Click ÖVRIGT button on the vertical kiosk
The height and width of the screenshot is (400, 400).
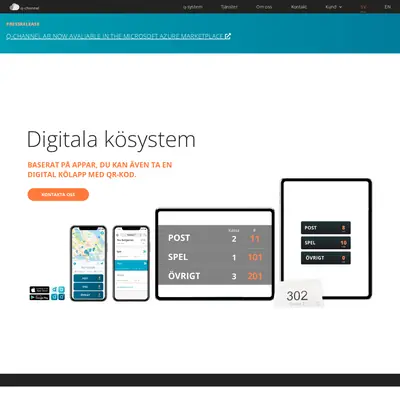click(x=326, y=258)
